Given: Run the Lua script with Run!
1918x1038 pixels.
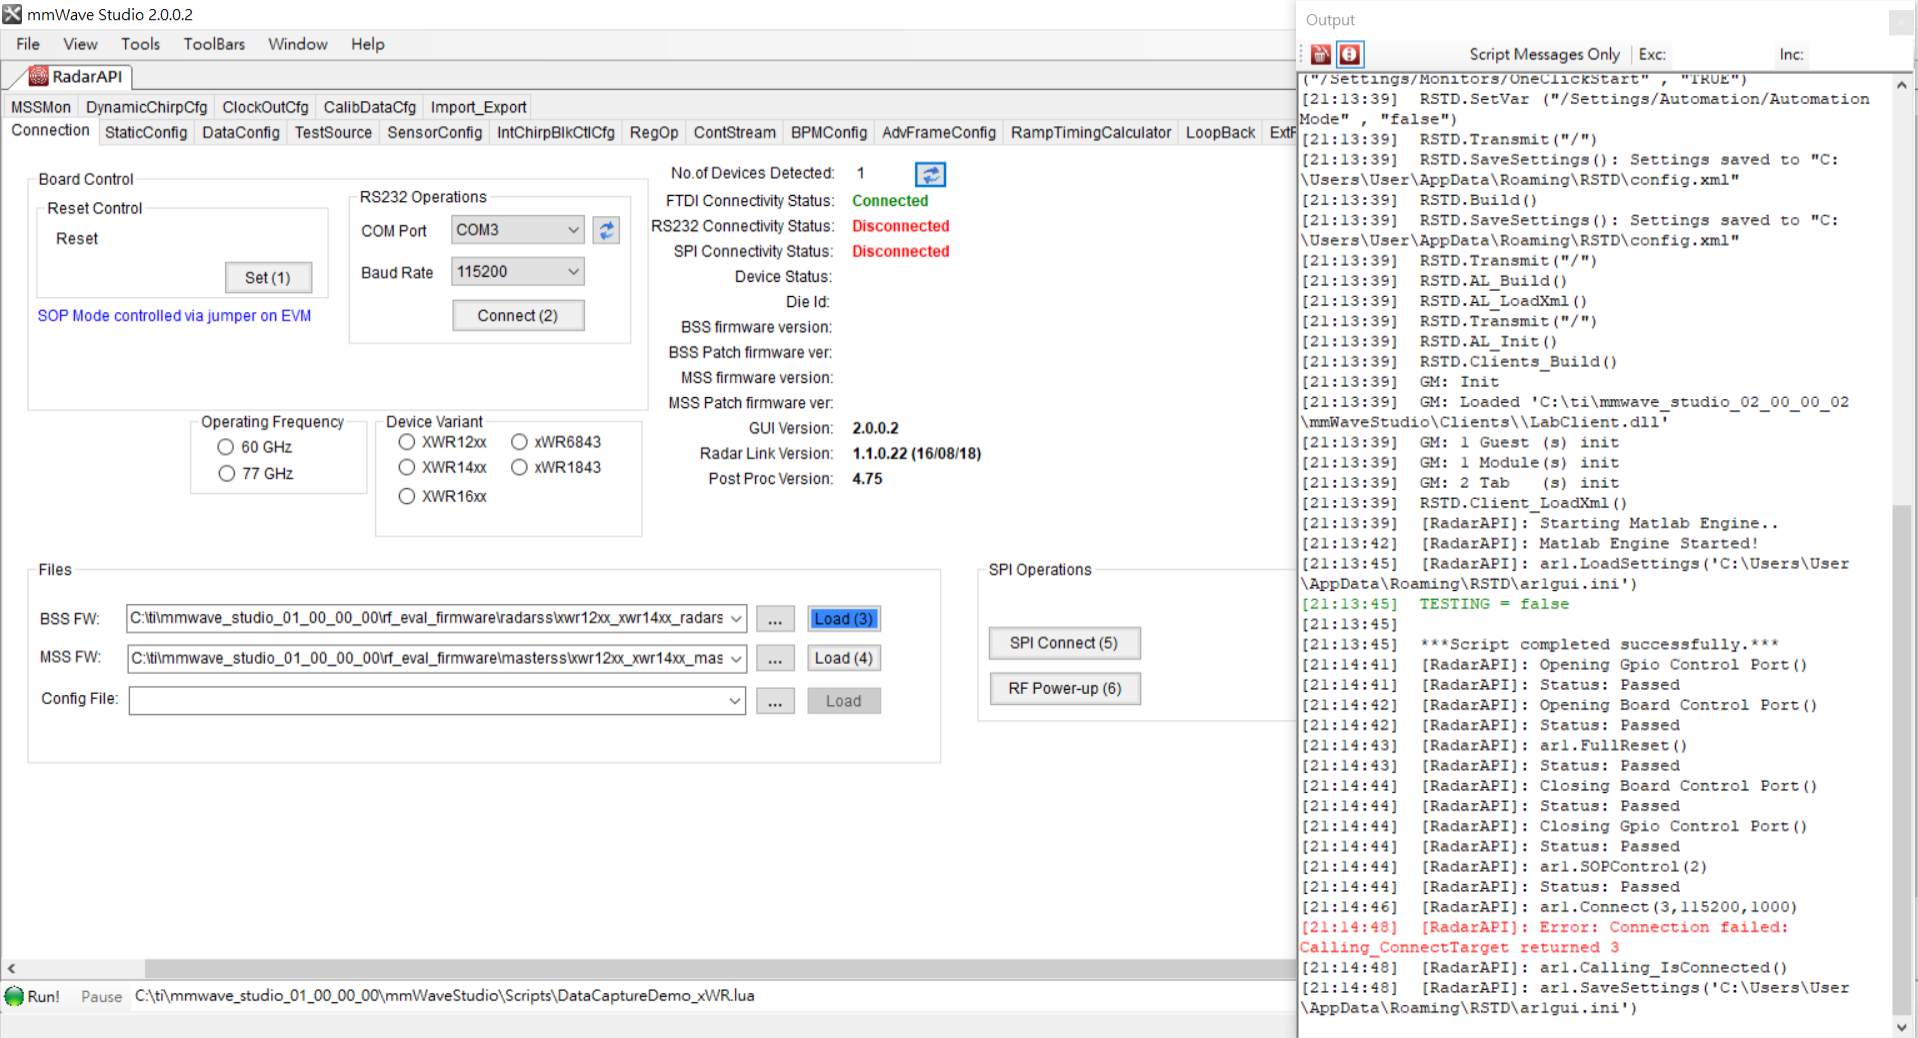Looking at the screenshot, I should pos(33,996).
